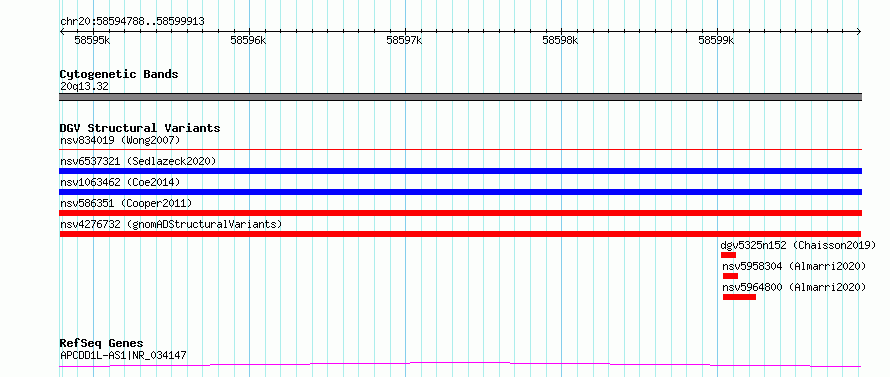Click the nsv1063462 (Coe2014) label
The width and height of the screenshot is (890, 377).
coord(120,182)
